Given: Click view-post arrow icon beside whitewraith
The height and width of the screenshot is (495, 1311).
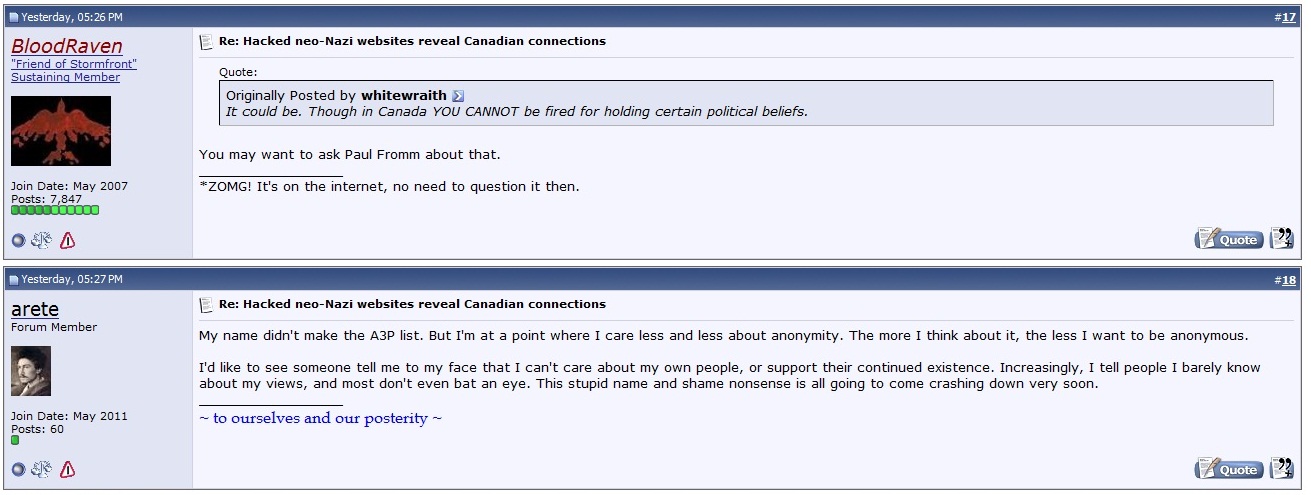Looking at the screenshot, I should pos(458,96).
